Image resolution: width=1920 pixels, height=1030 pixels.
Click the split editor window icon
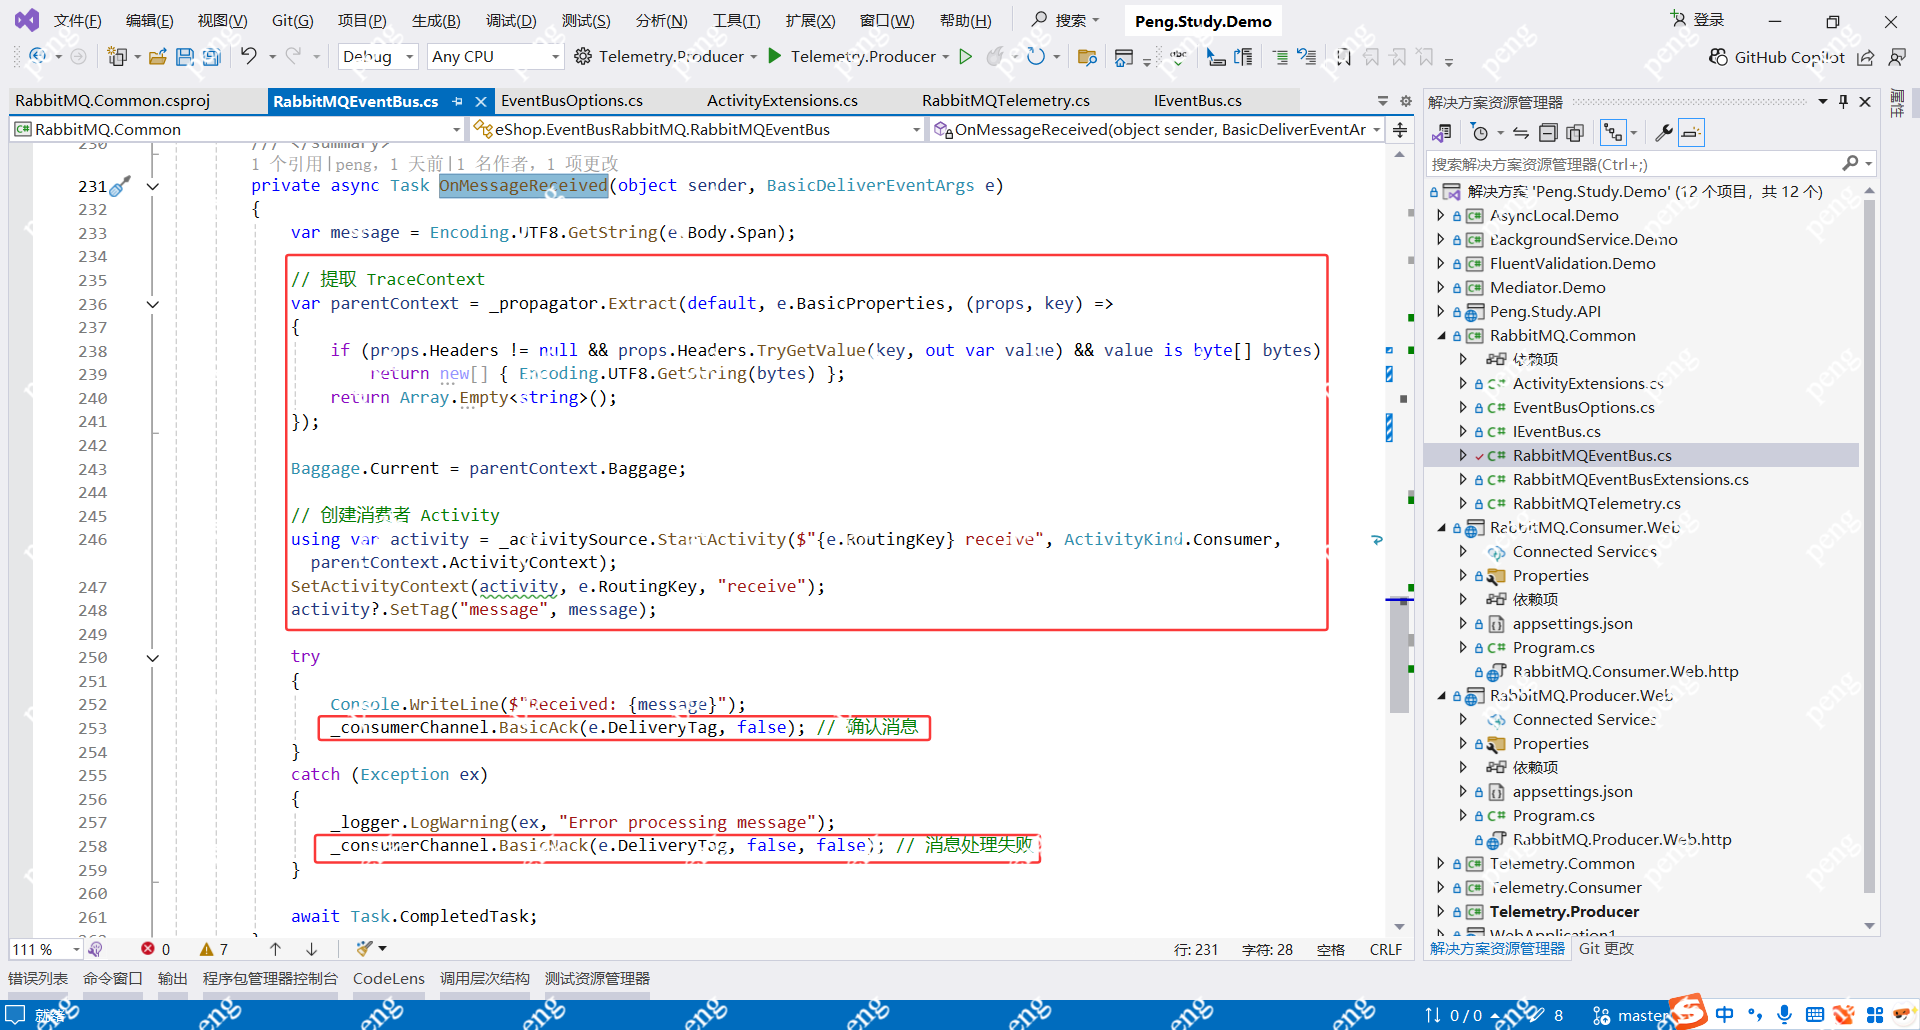pyautogui.click(x=1400, y=130)
